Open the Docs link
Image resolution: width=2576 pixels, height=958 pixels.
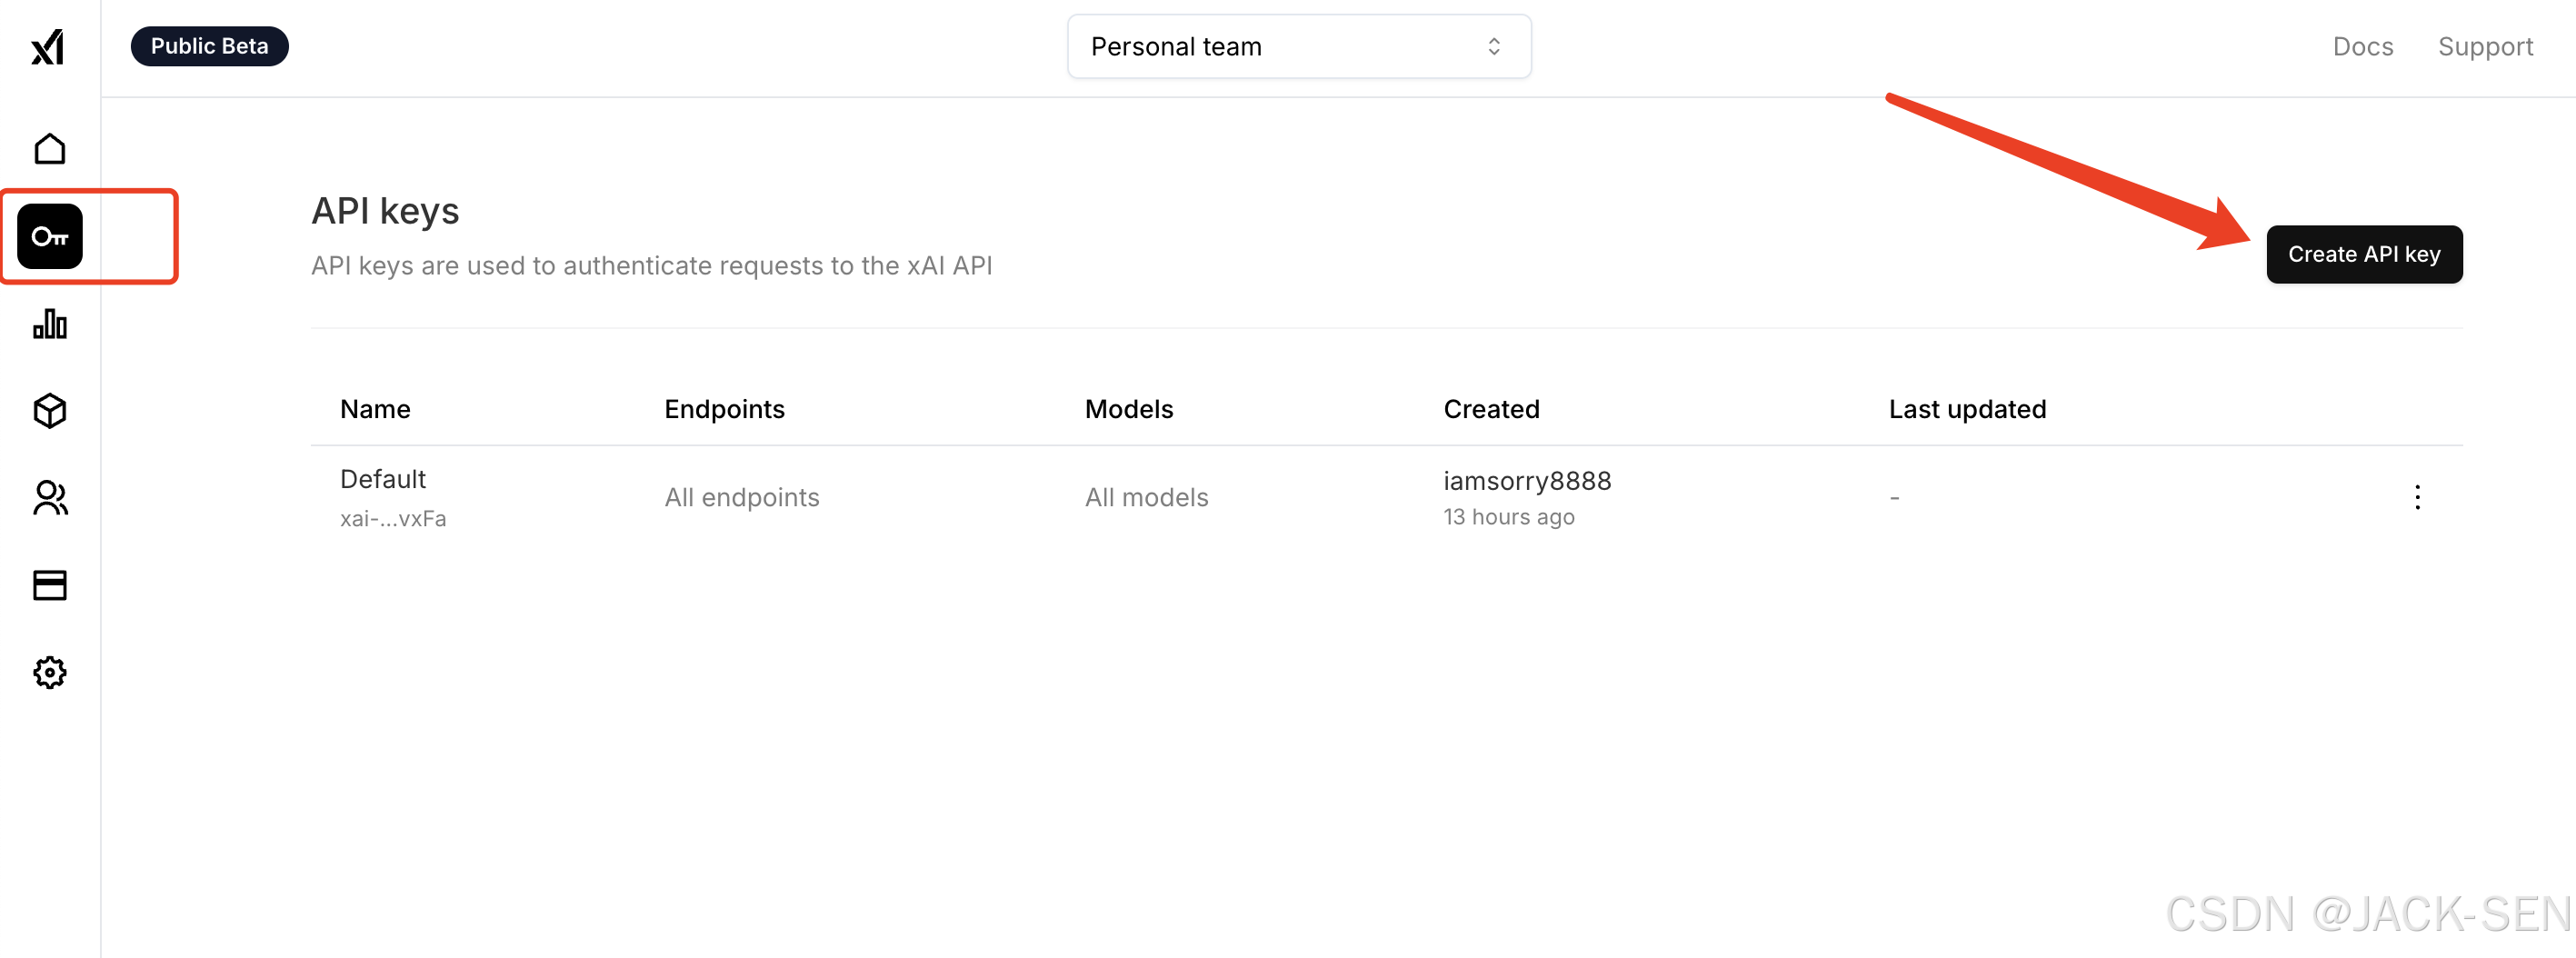pos(2363,46)
